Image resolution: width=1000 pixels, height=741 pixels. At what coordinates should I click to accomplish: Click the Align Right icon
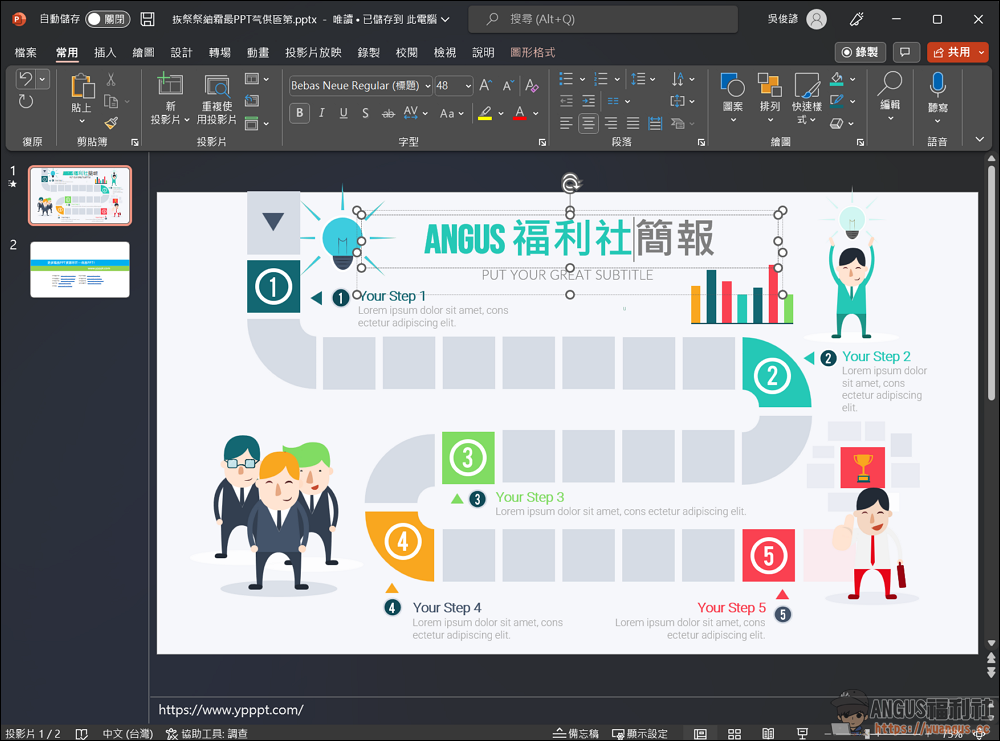pos(610,123)
